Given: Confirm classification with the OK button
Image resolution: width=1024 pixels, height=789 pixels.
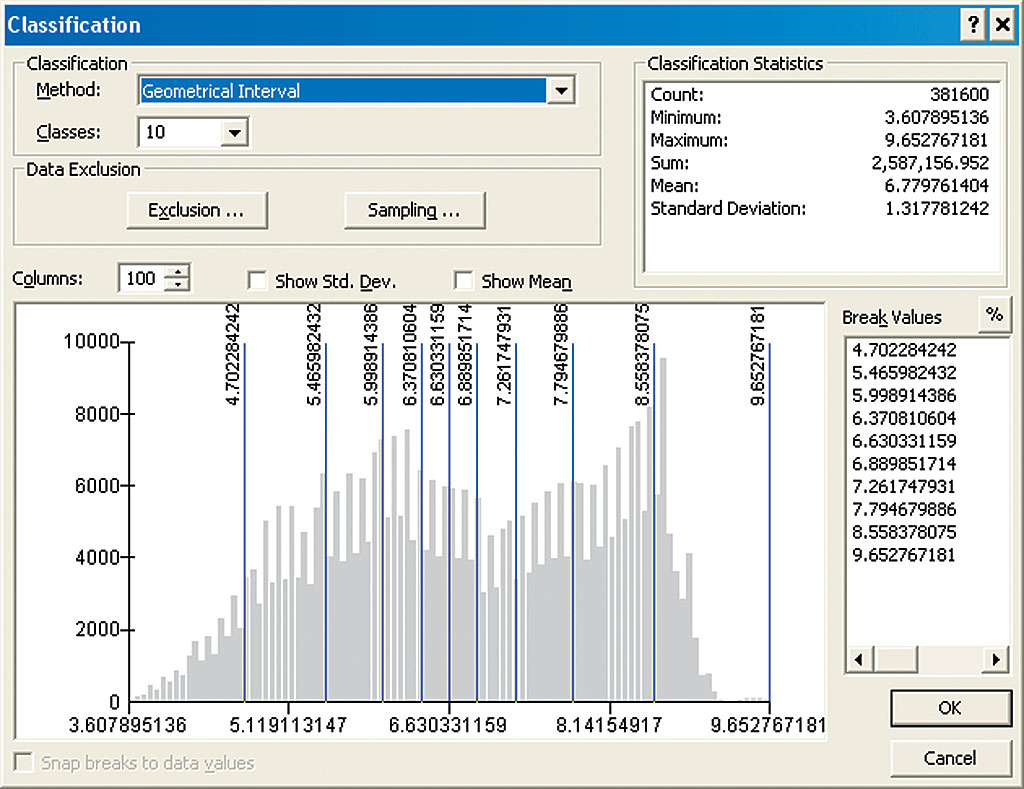Looking at the screenshot, I should (x=950, y=708).
